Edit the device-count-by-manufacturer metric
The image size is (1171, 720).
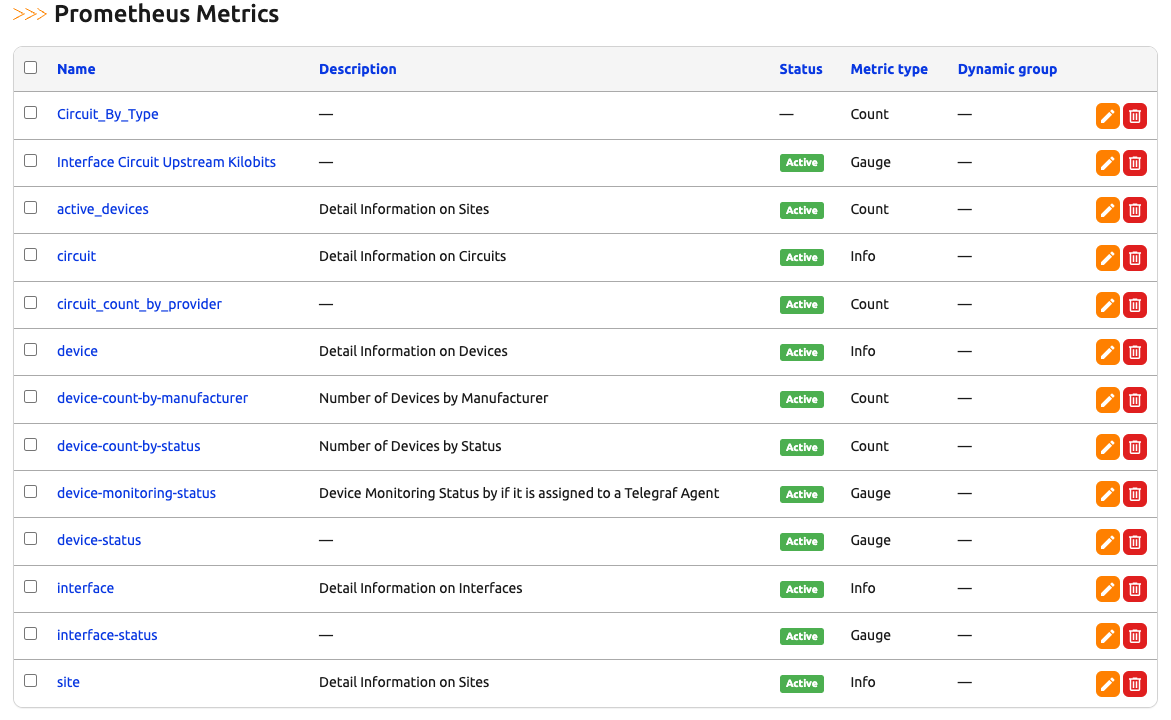(1107, 400)
